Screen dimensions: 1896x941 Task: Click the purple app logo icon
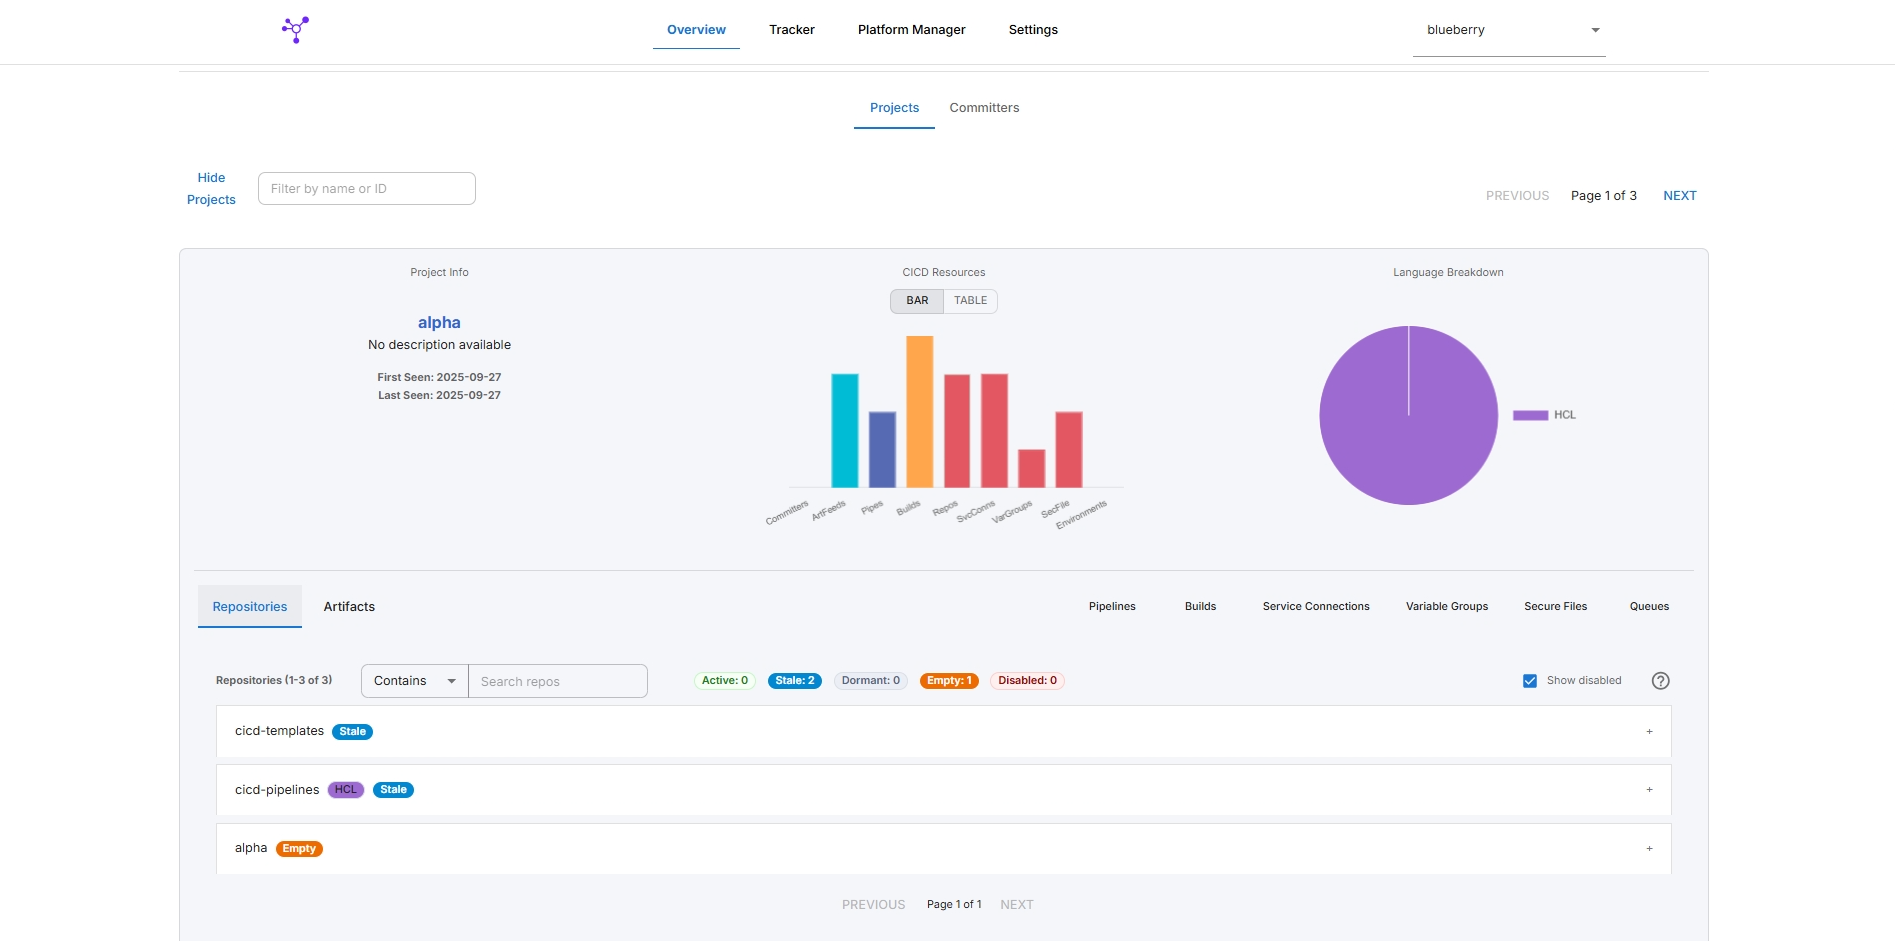pyautogui.click(x=295, y=29)
